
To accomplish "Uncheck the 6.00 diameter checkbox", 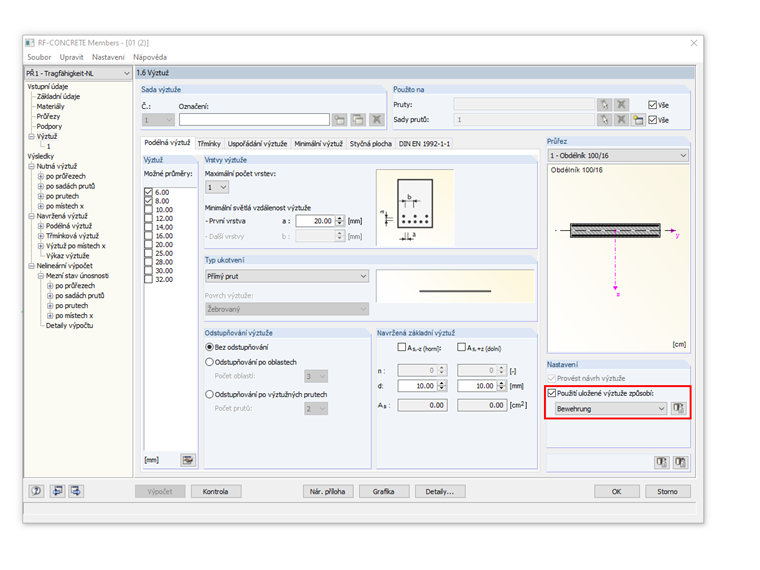I will [x=148, y=192].
